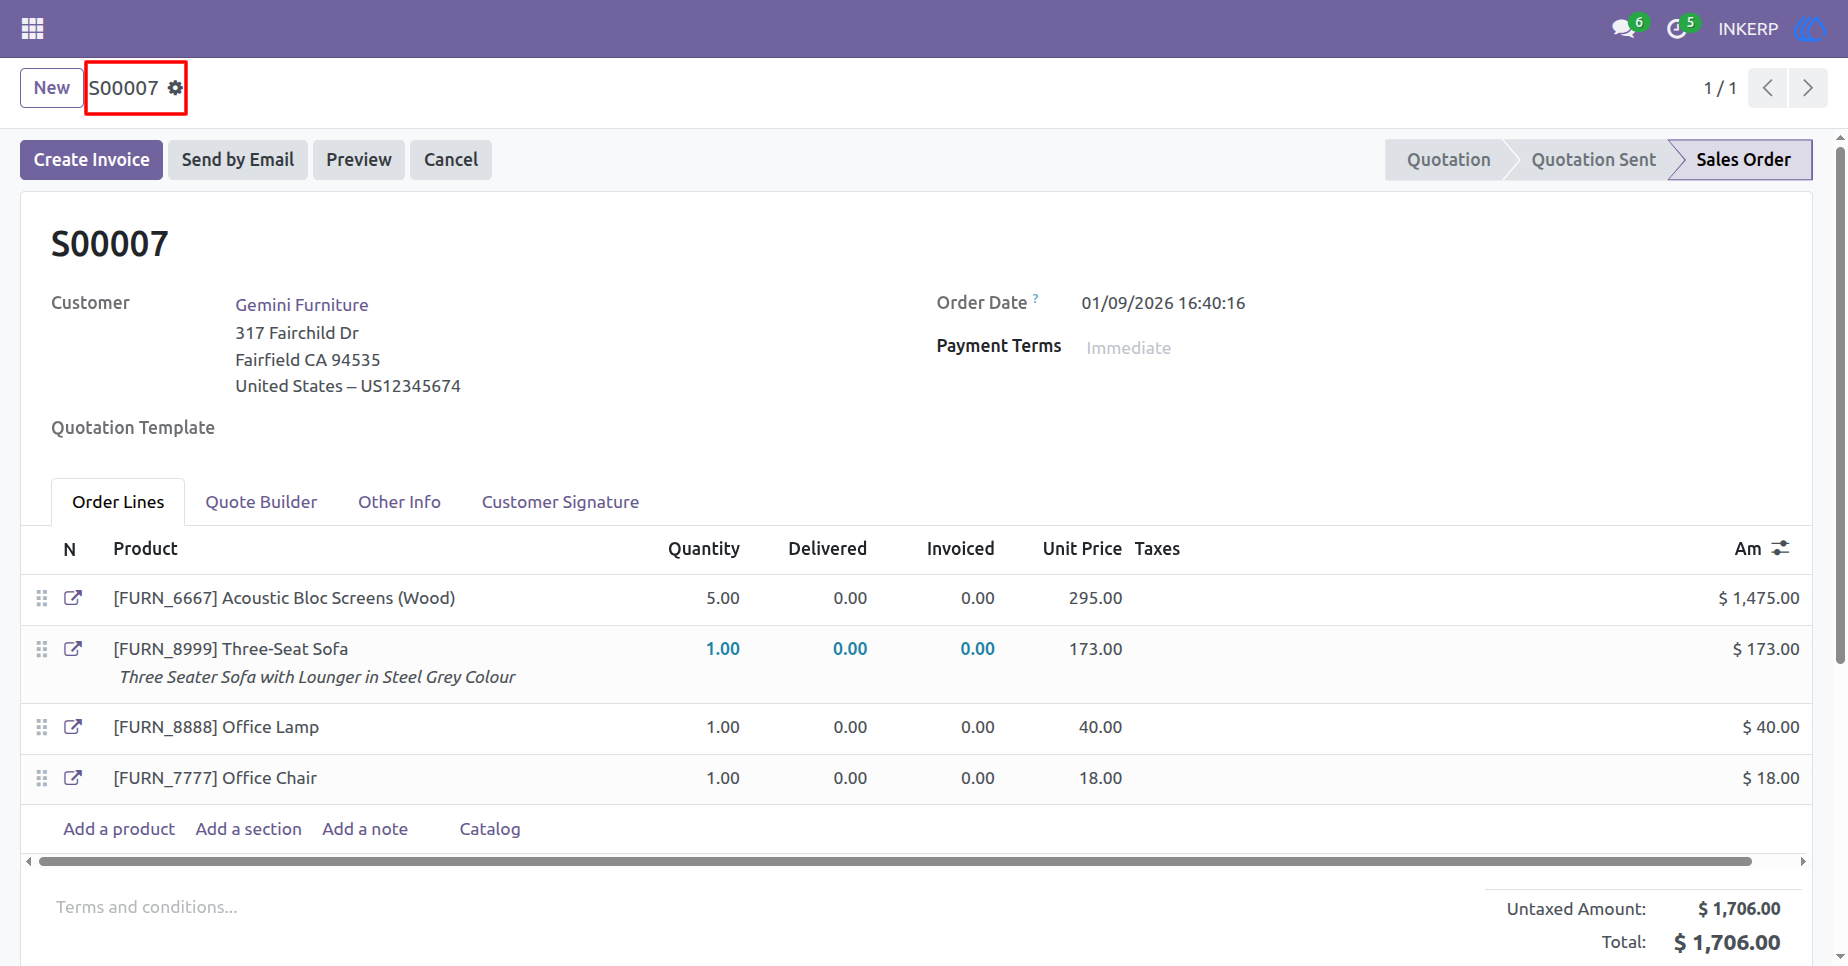
Task: Switch to the Order Lines tab
Action: pyautogui.click(x=118, y=502)
